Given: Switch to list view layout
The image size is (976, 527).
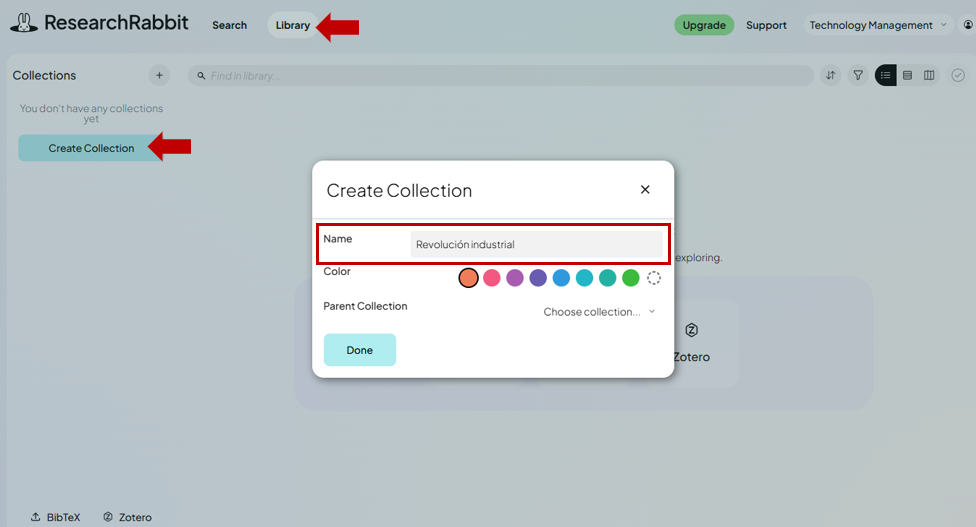Looking at the screenshot, I should 886,75.
